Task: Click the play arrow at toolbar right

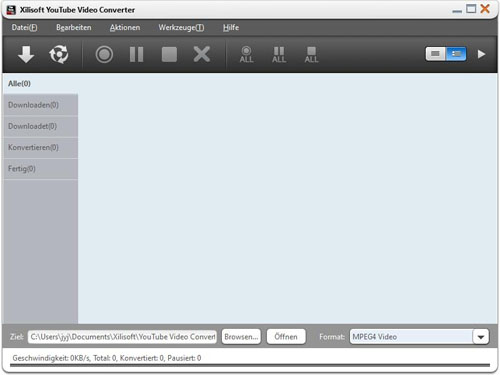Action: (x=481, y=54)
